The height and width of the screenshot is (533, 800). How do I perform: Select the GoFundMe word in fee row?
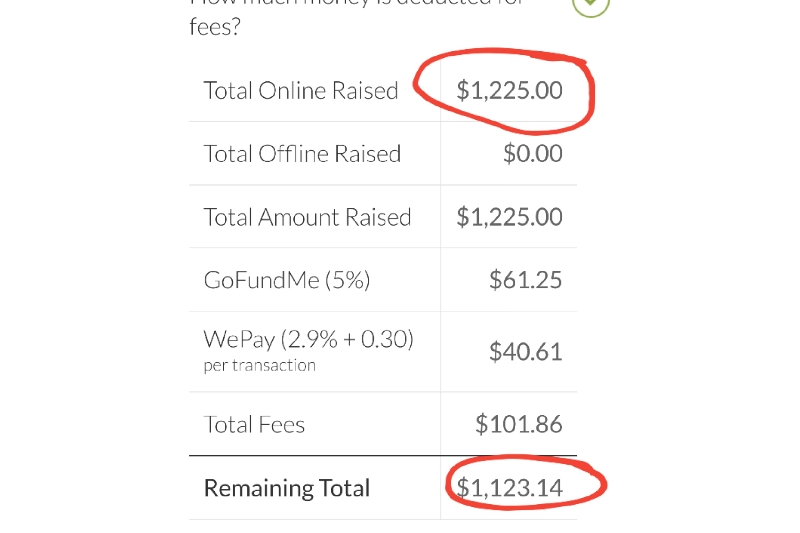click(x=261, y=280)
